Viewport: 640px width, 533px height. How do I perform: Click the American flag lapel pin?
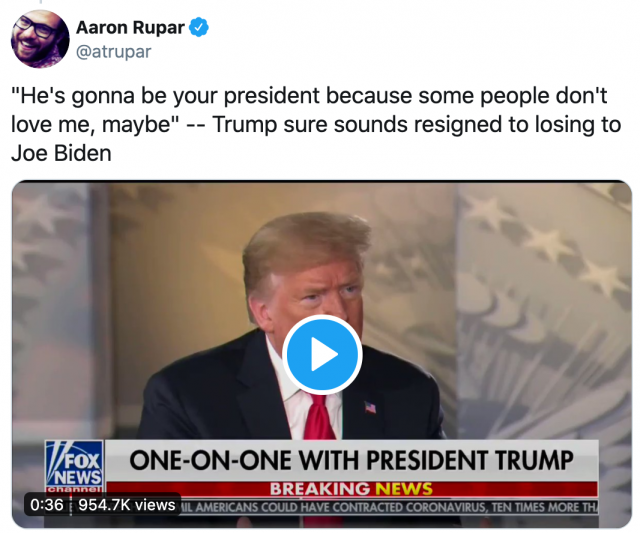click(370, 407)
